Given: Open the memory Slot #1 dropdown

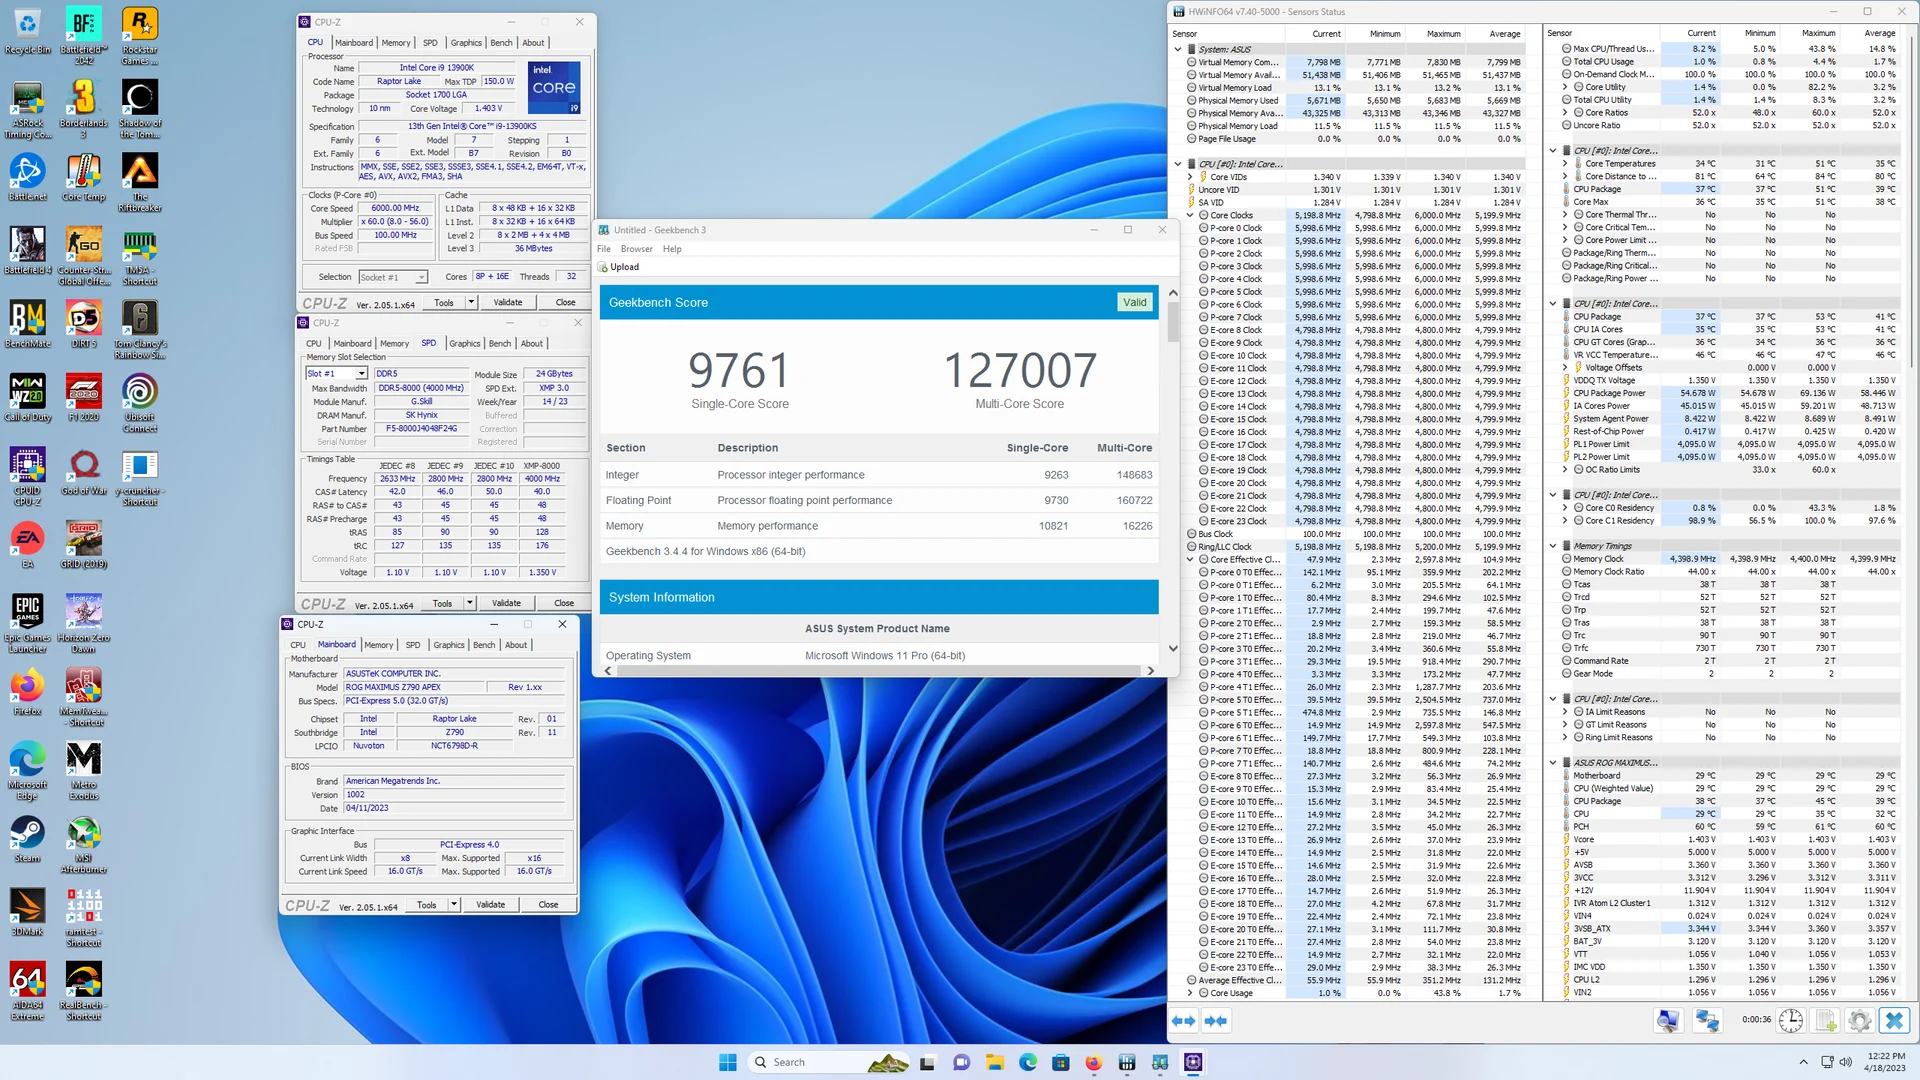Looking at the screenshot, I should click(361, 374).
